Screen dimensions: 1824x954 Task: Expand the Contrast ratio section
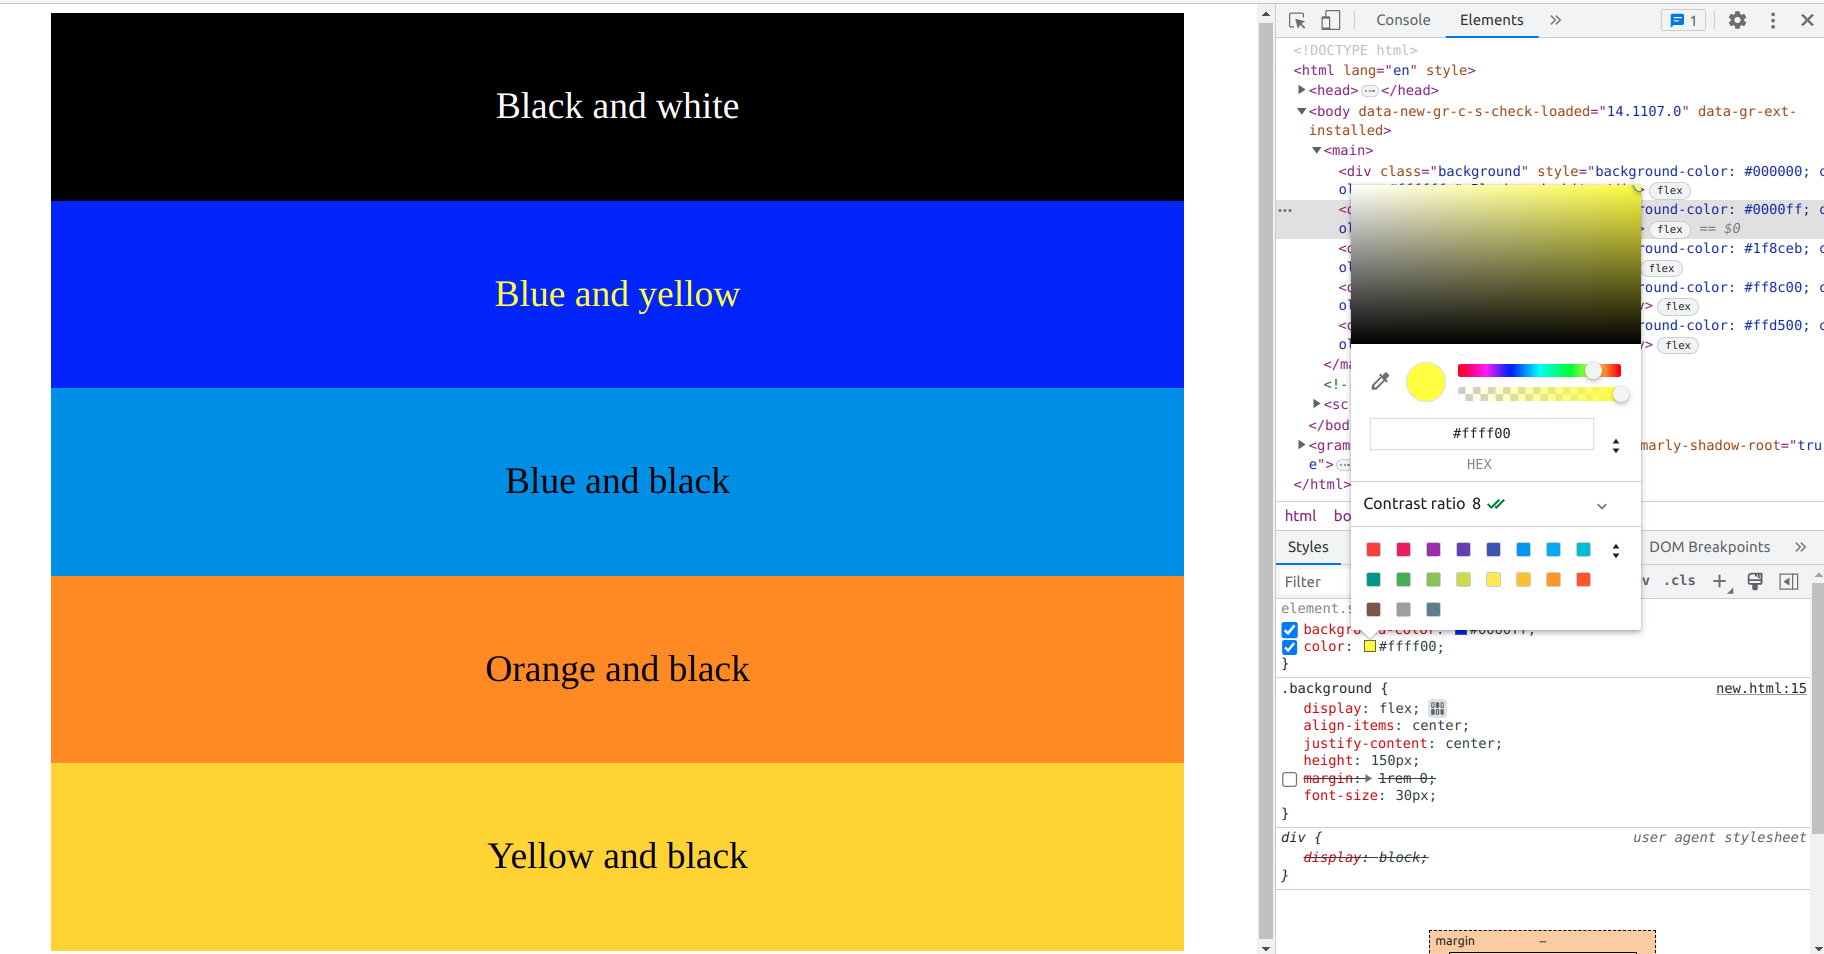coord(1602,504)
